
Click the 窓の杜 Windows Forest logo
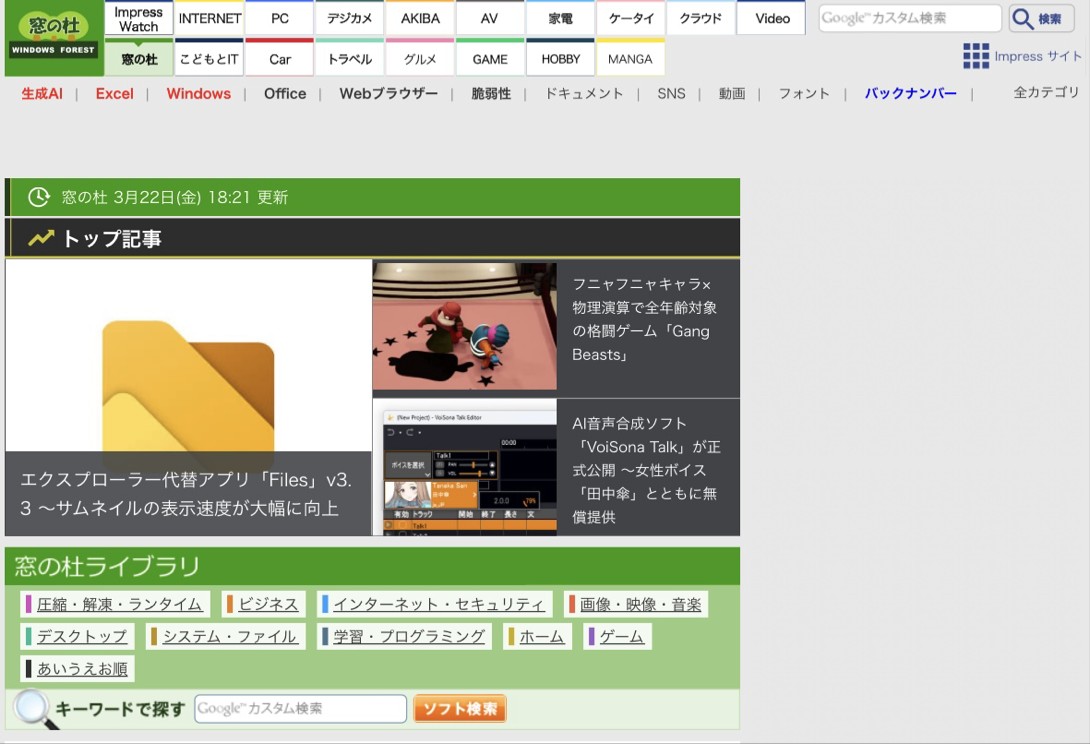(x=54, y=37)
